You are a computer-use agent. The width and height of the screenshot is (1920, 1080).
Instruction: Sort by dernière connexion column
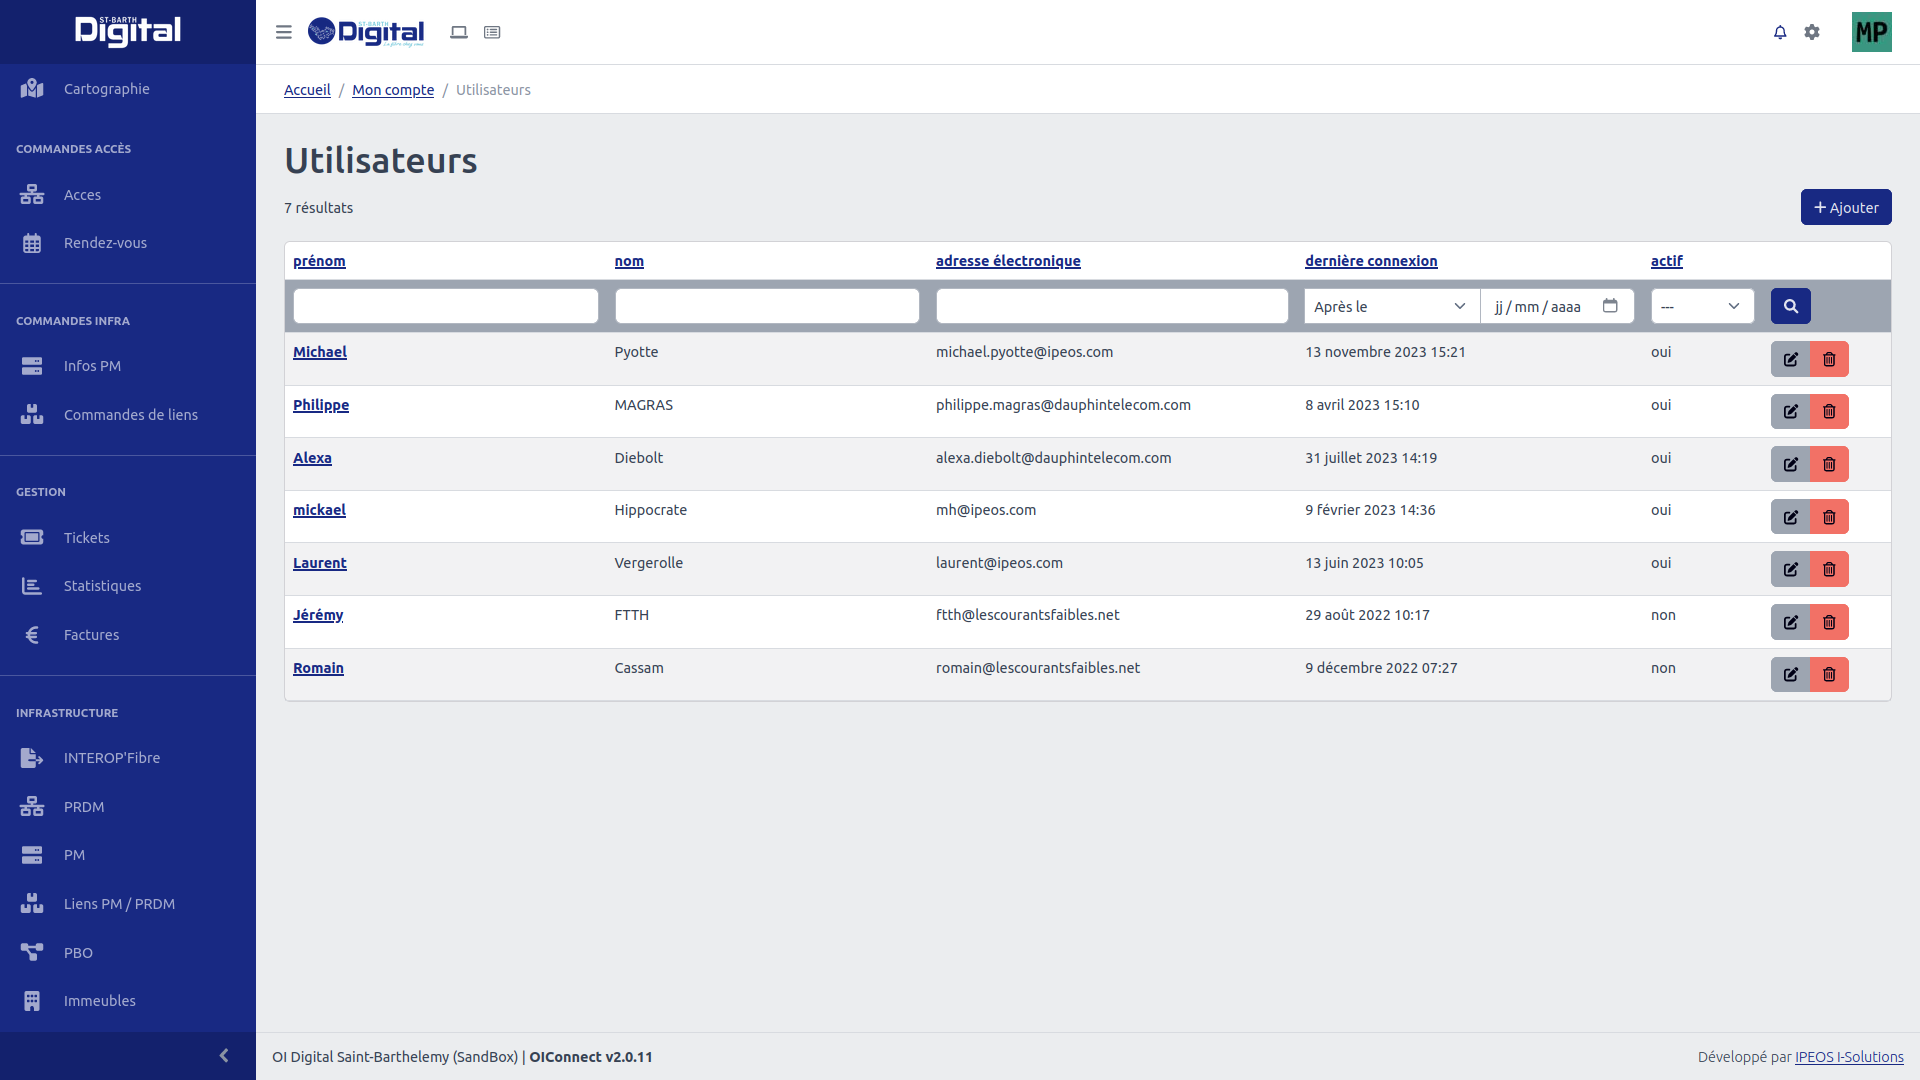1370,261
